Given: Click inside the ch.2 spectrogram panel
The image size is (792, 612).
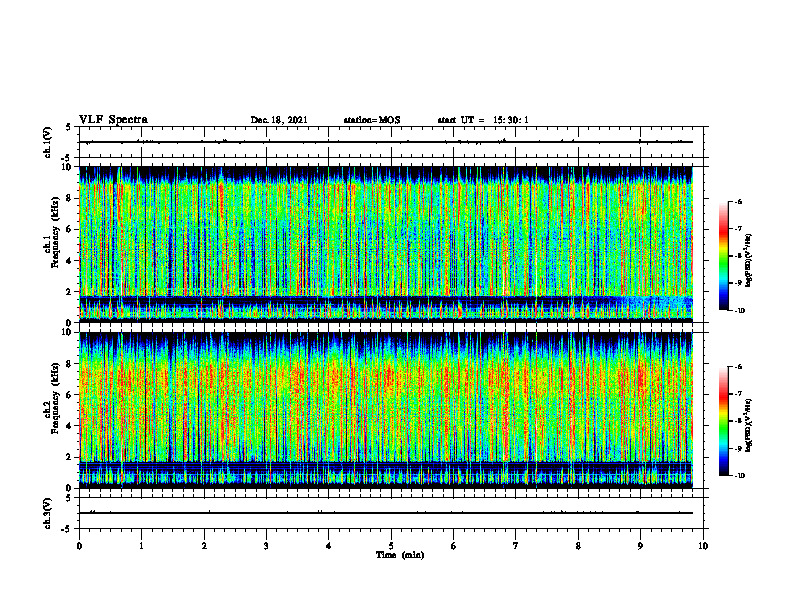Looking at the screenshot, I should 386,410.
